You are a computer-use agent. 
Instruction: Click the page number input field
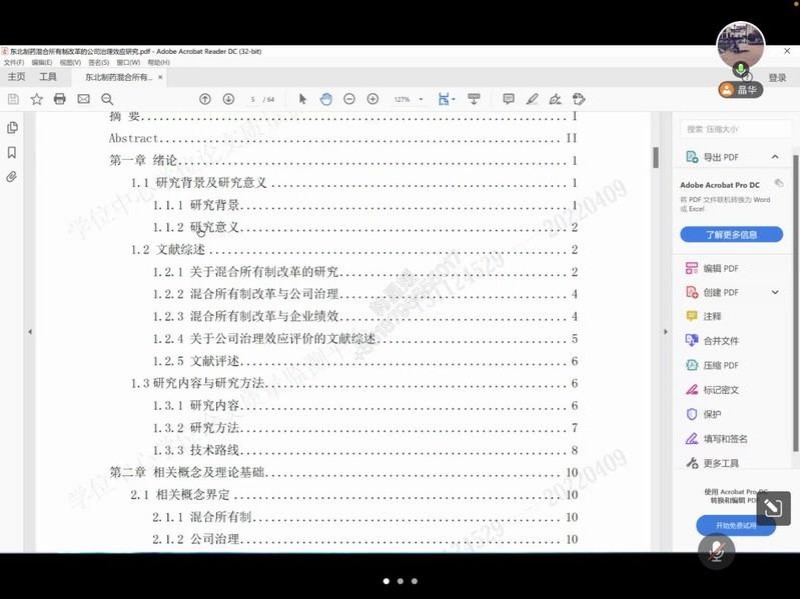(255, 100)
